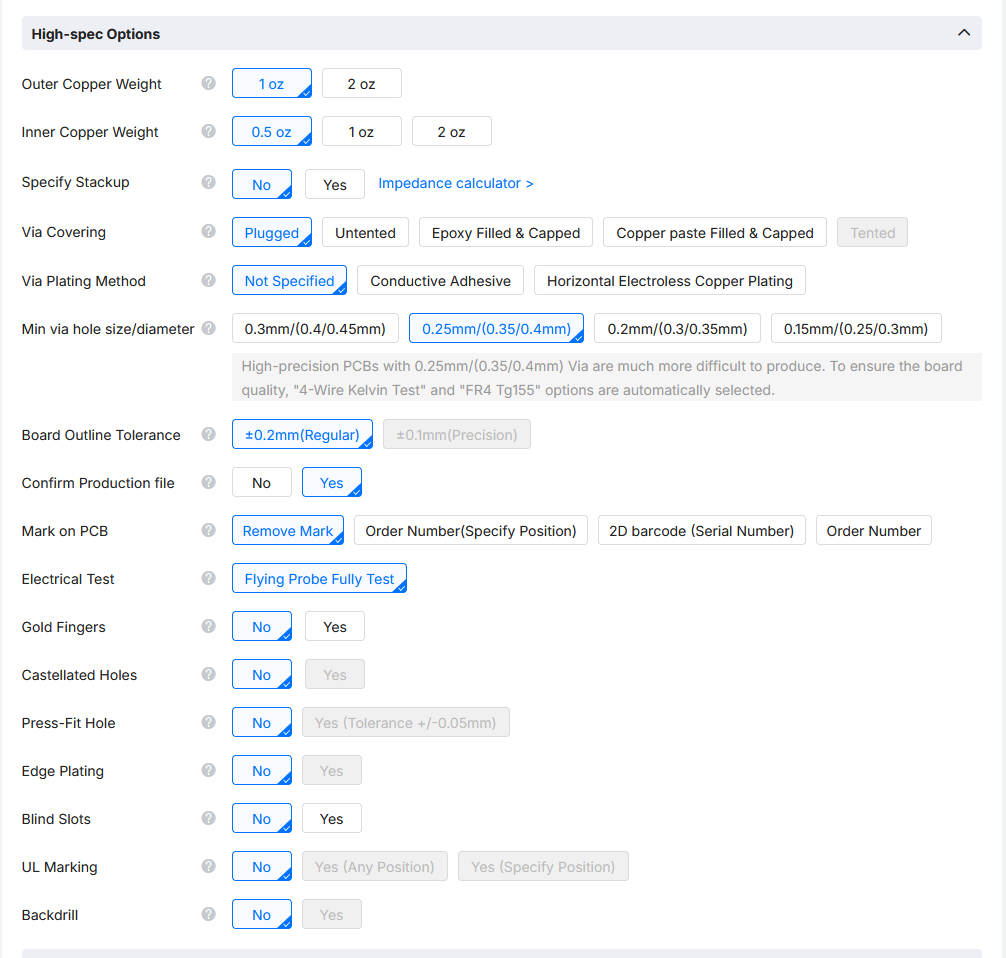
Task: Select 2 oz Outer Copper Weight
Action: (362, 83)
